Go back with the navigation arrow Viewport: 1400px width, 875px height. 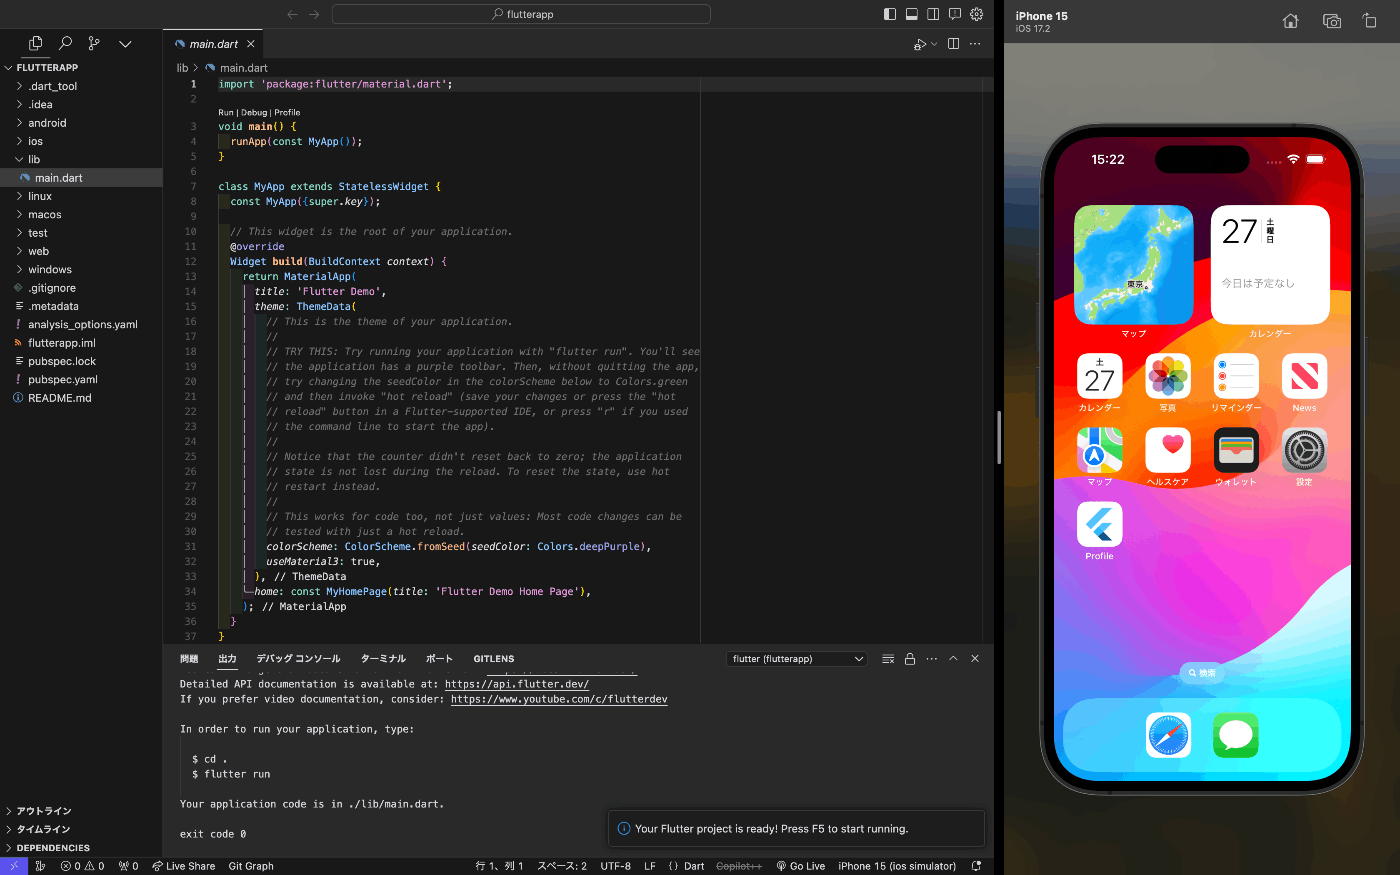(x=292, y=14)
